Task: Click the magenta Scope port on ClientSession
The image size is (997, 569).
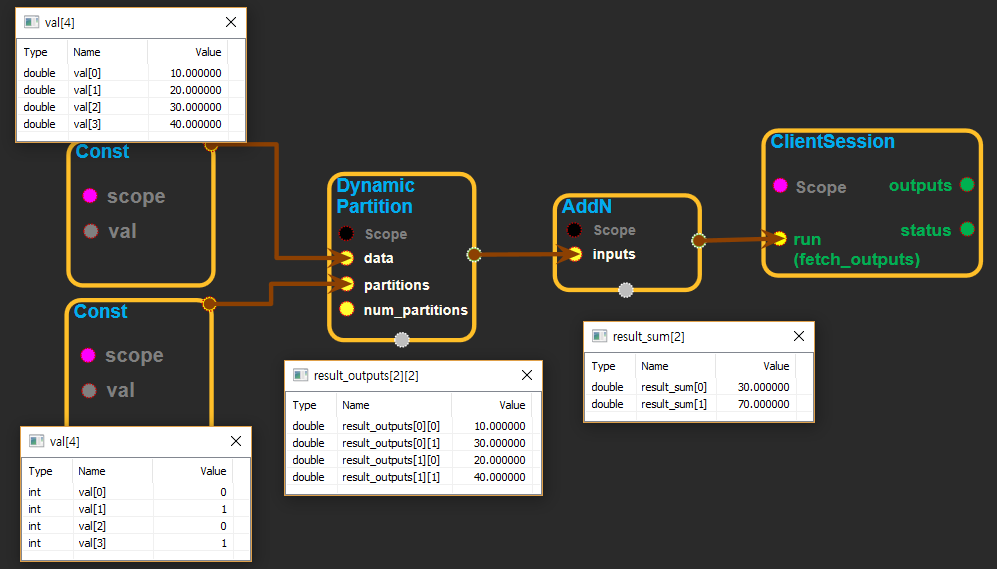Action: pyautogui.click(x=780, y=186)
